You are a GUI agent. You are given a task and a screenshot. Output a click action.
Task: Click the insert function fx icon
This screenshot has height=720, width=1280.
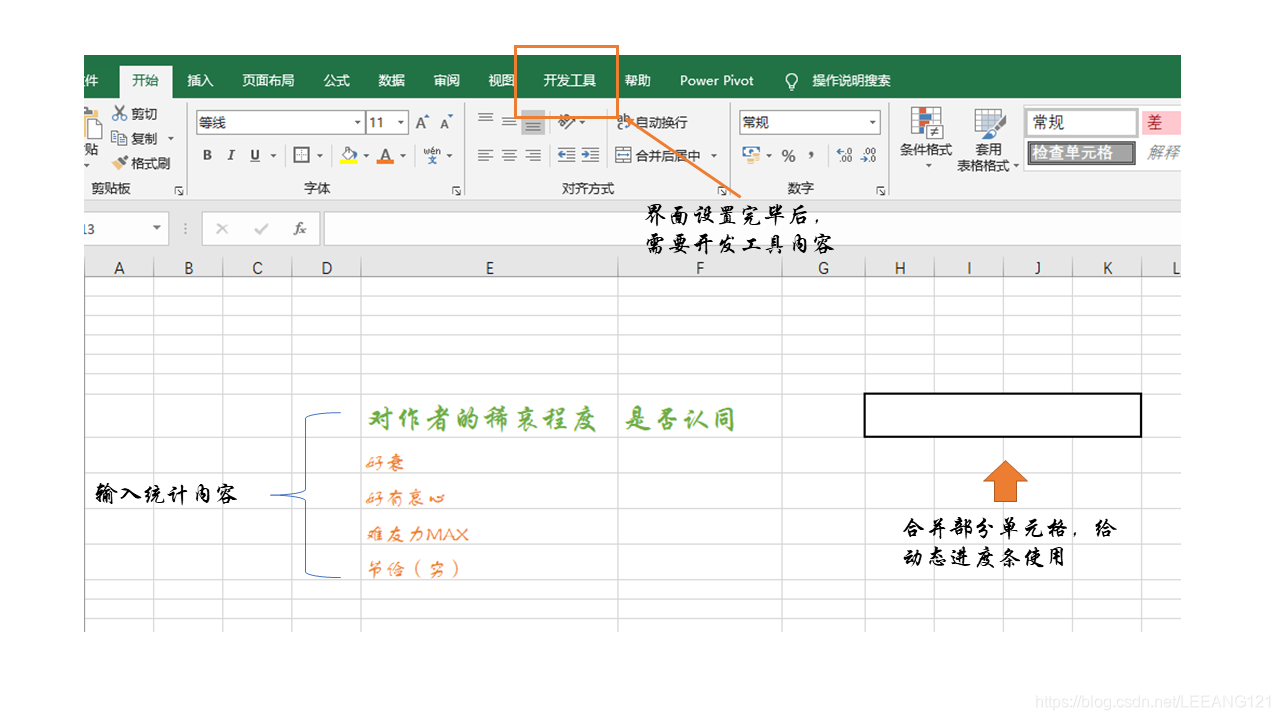(x=299, y=229)
